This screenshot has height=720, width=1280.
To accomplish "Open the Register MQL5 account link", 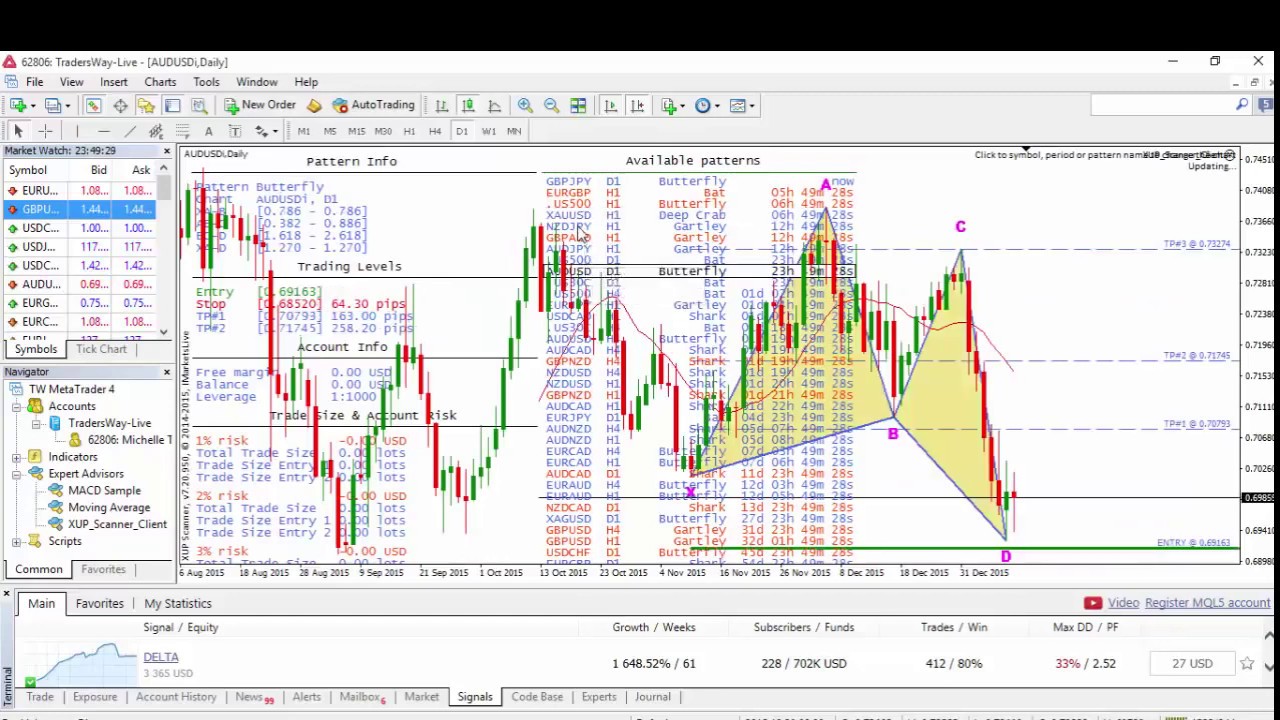I will [x=1207, y=603].
